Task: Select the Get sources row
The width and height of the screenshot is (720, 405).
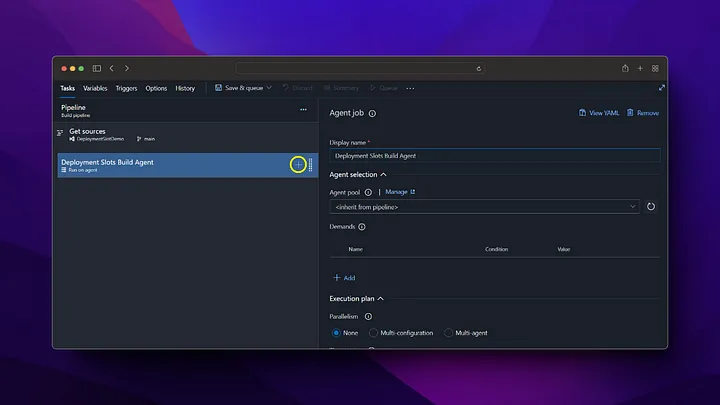Action: (x=187, y=135)
